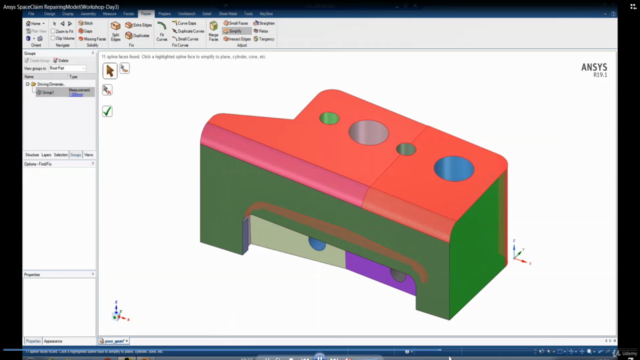The height and width of the screenshot is (360, 640).
Task: Pin the Options - Find/Fix panel
Action: (x=93, y=164)
